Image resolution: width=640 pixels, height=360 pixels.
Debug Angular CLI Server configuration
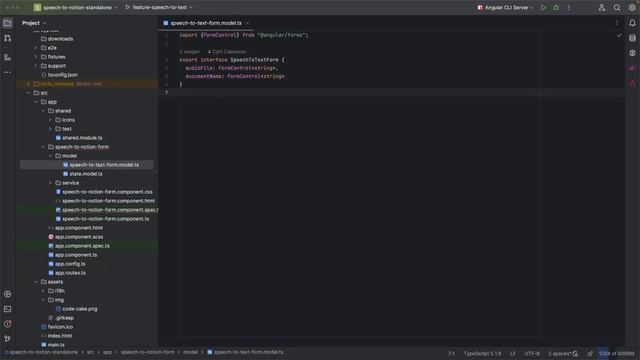(x=556, y=7)
